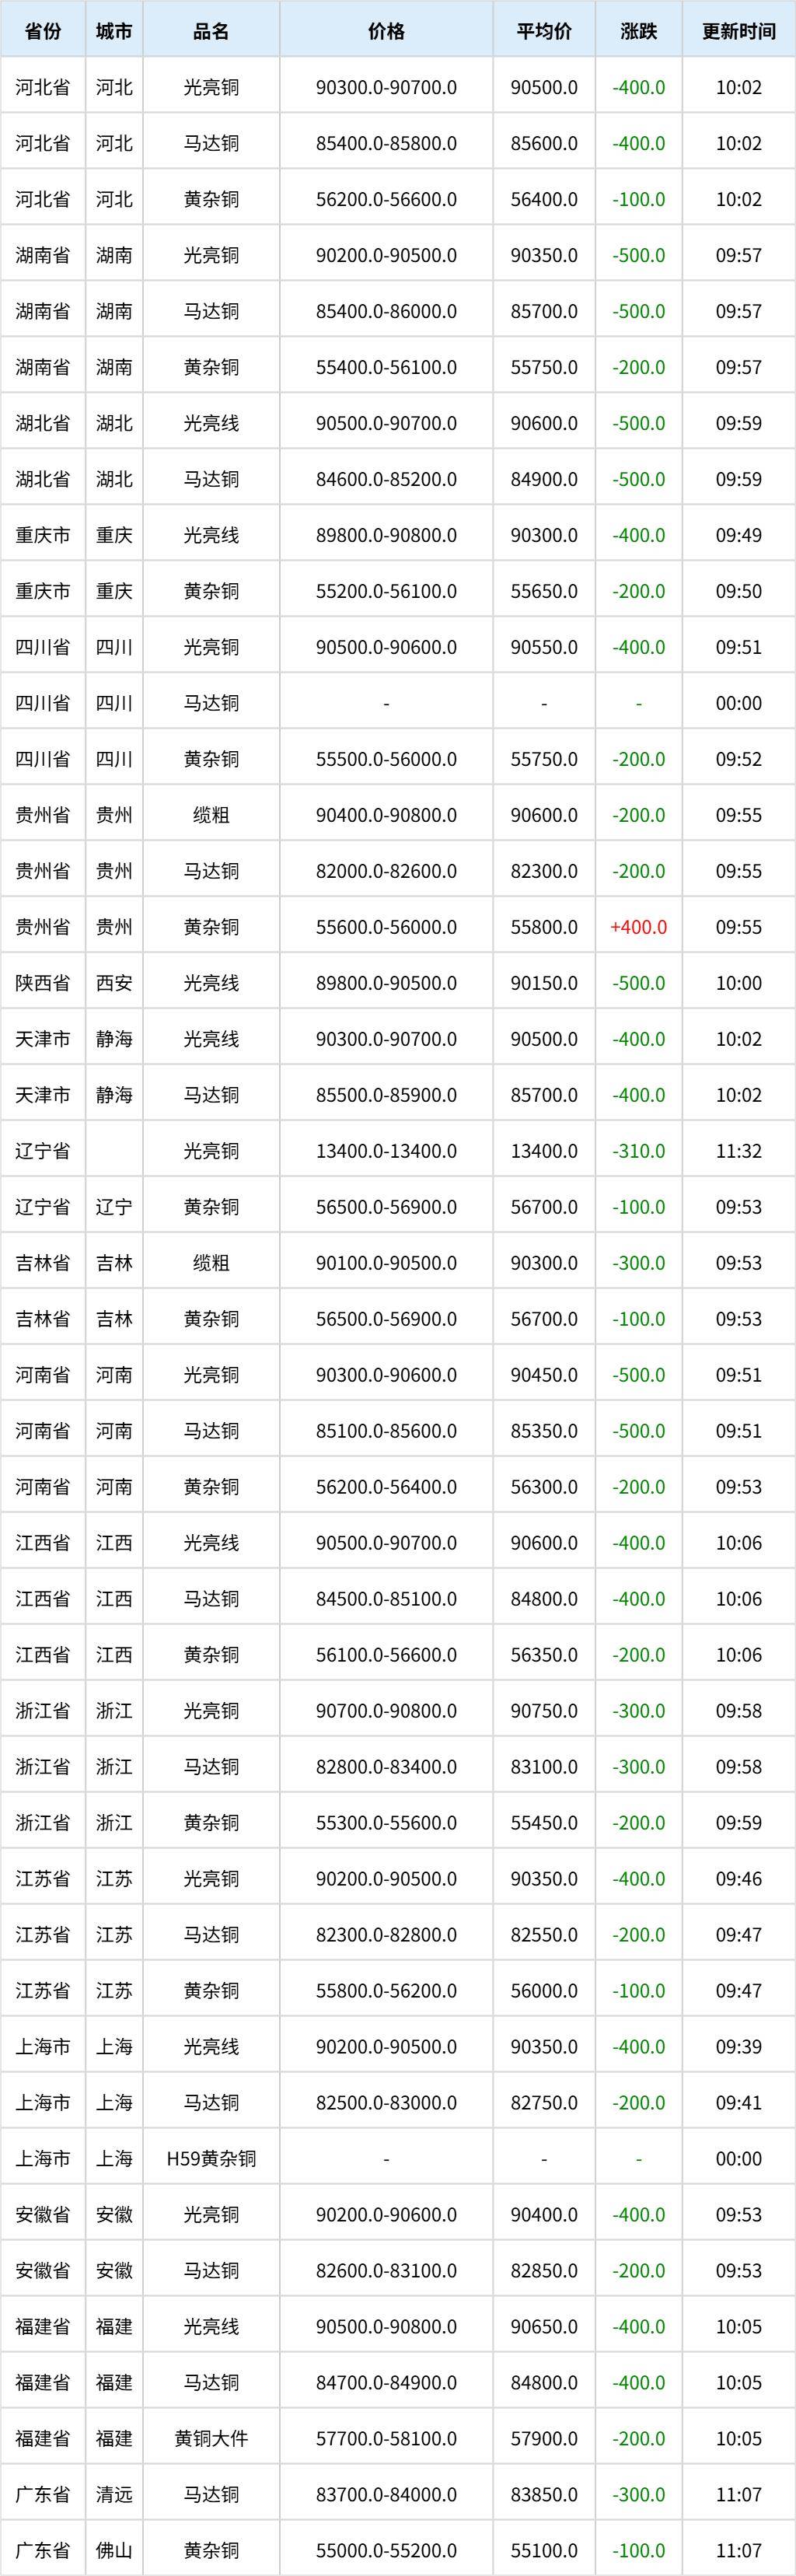Select the 55100.0 average price cell

pyautogui.click(x=544, y=2551)
